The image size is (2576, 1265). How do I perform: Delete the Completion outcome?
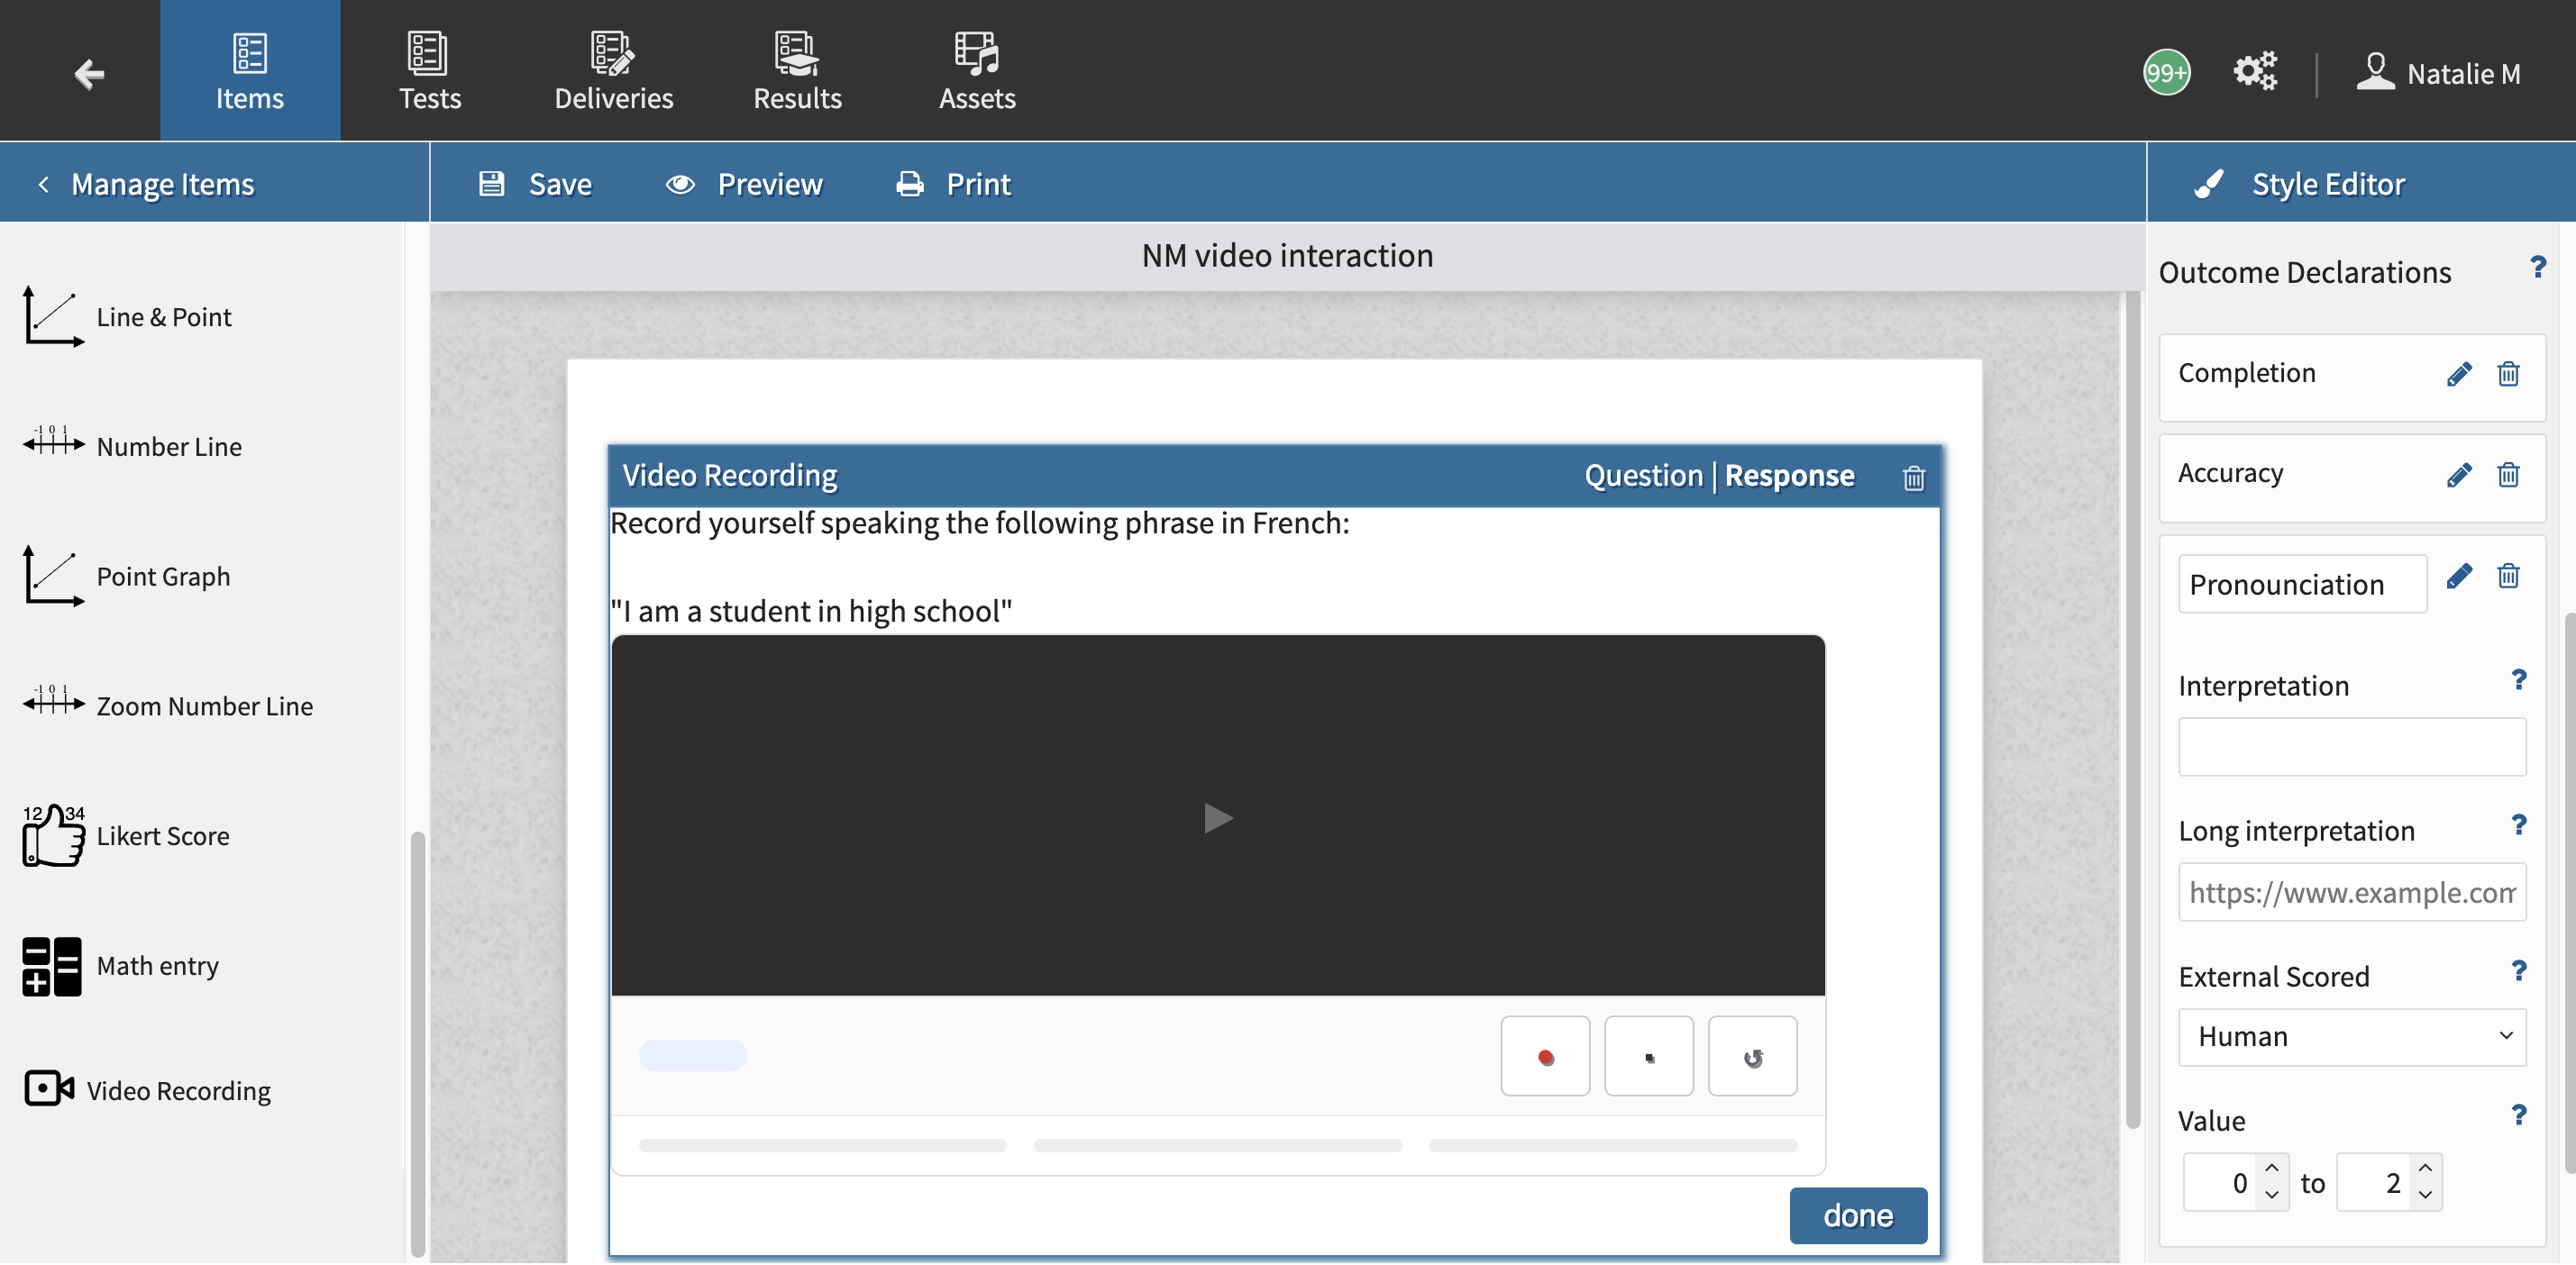tap(2508, 373)
